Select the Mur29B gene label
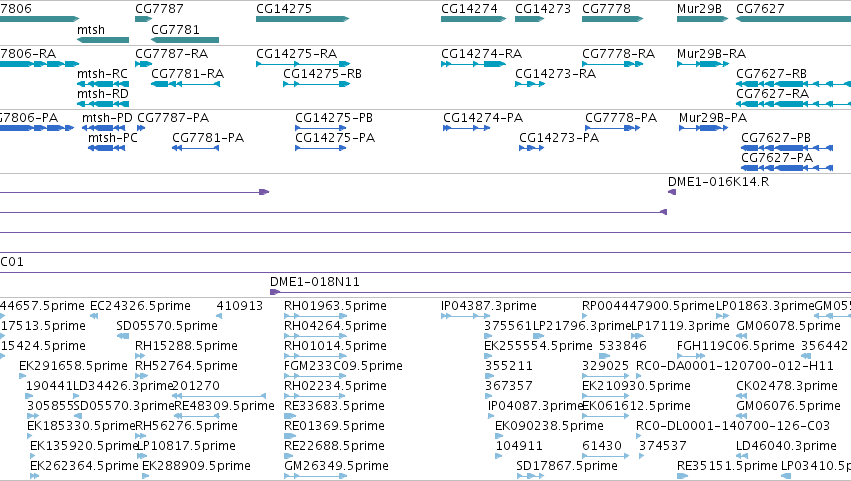This screenshot has height=481, width=851. 699,9
